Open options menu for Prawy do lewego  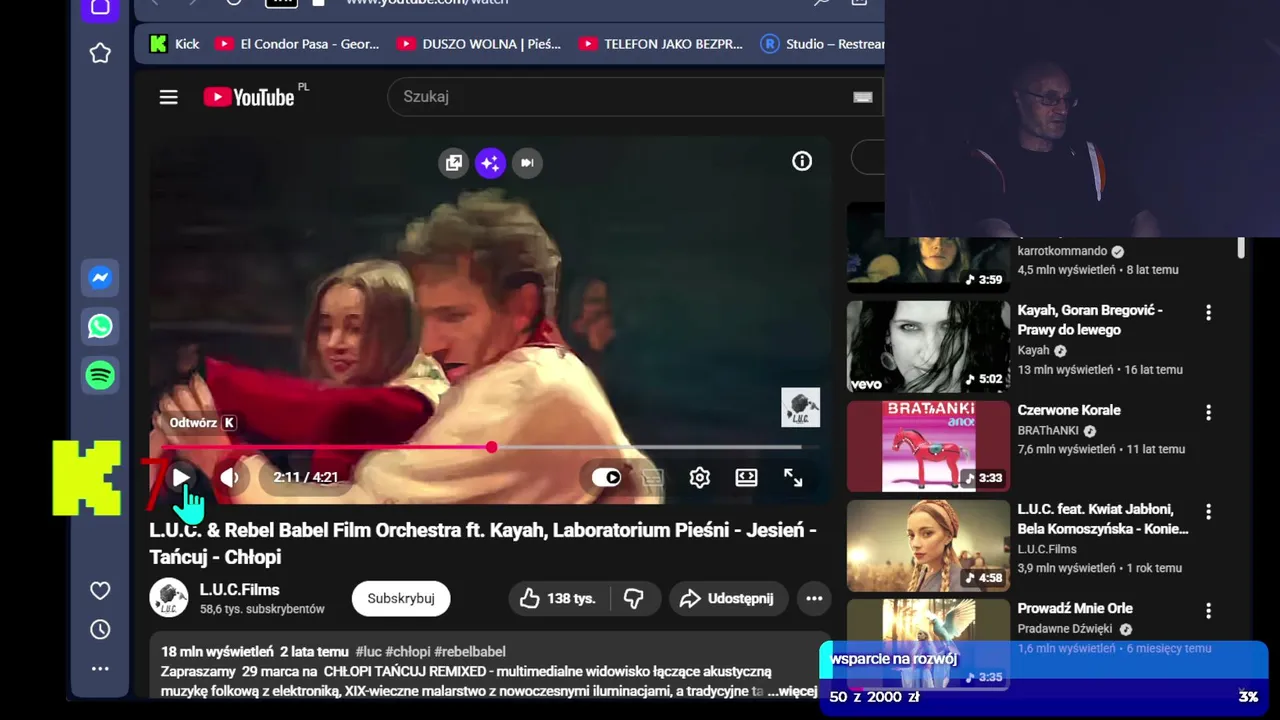point(1208,313)
